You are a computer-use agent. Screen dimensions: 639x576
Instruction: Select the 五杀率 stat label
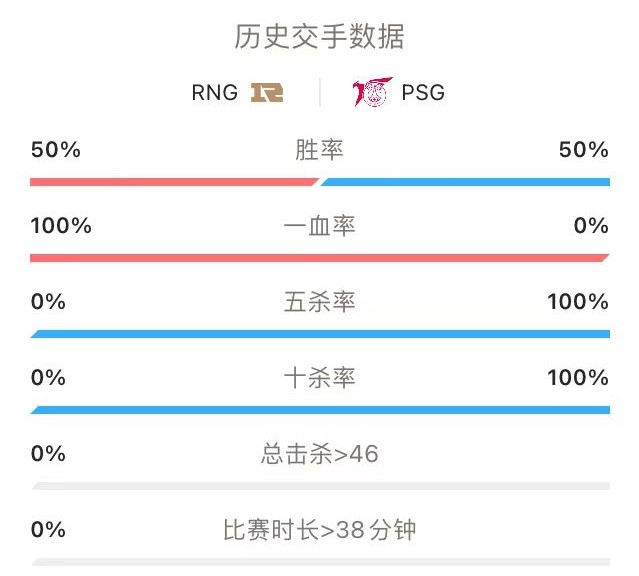pyautogui.click(x=320, y=302)
